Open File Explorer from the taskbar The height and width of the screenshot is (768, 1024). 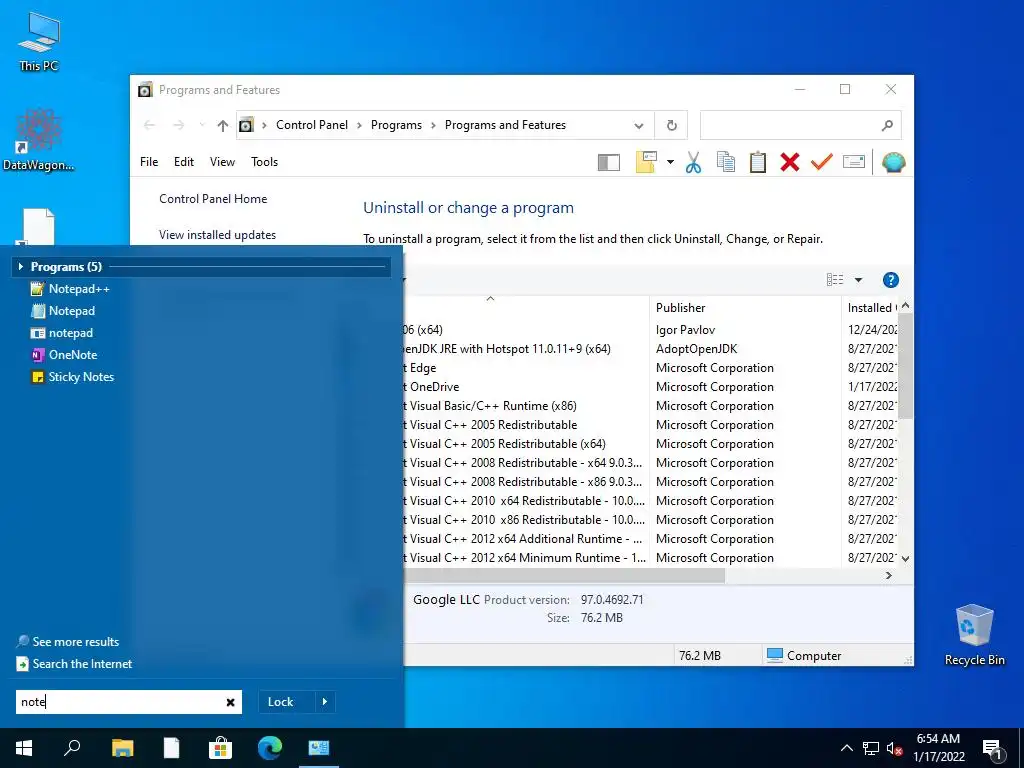[122, 748]
